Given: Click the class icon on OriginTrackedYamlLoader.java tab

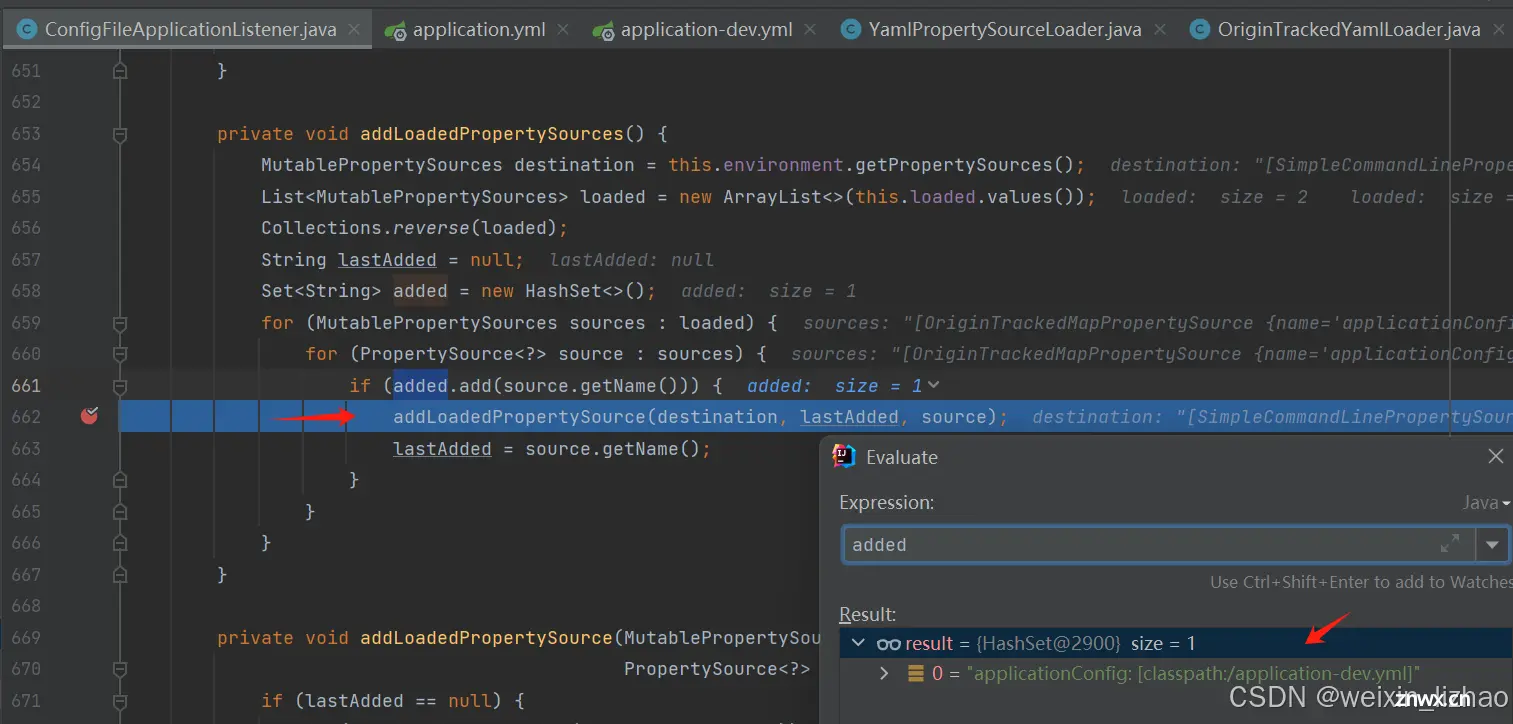Looking at the screenshot, I should click(1200, 29).
